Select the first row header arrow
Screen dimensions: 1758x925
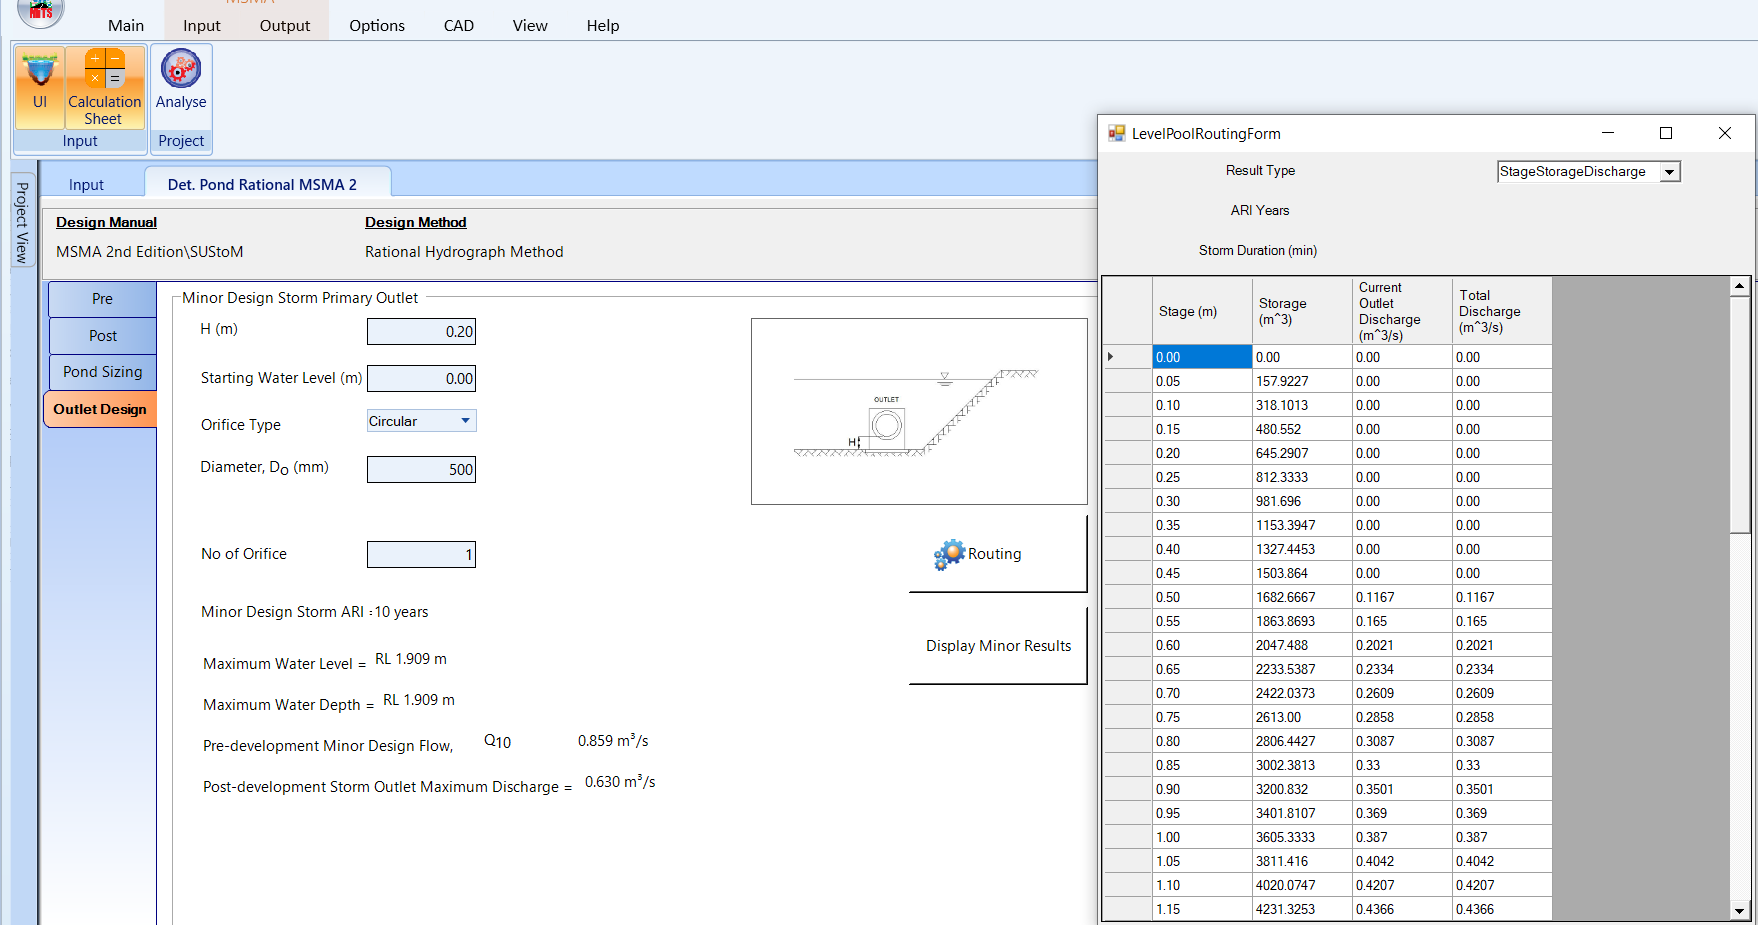1127,357
